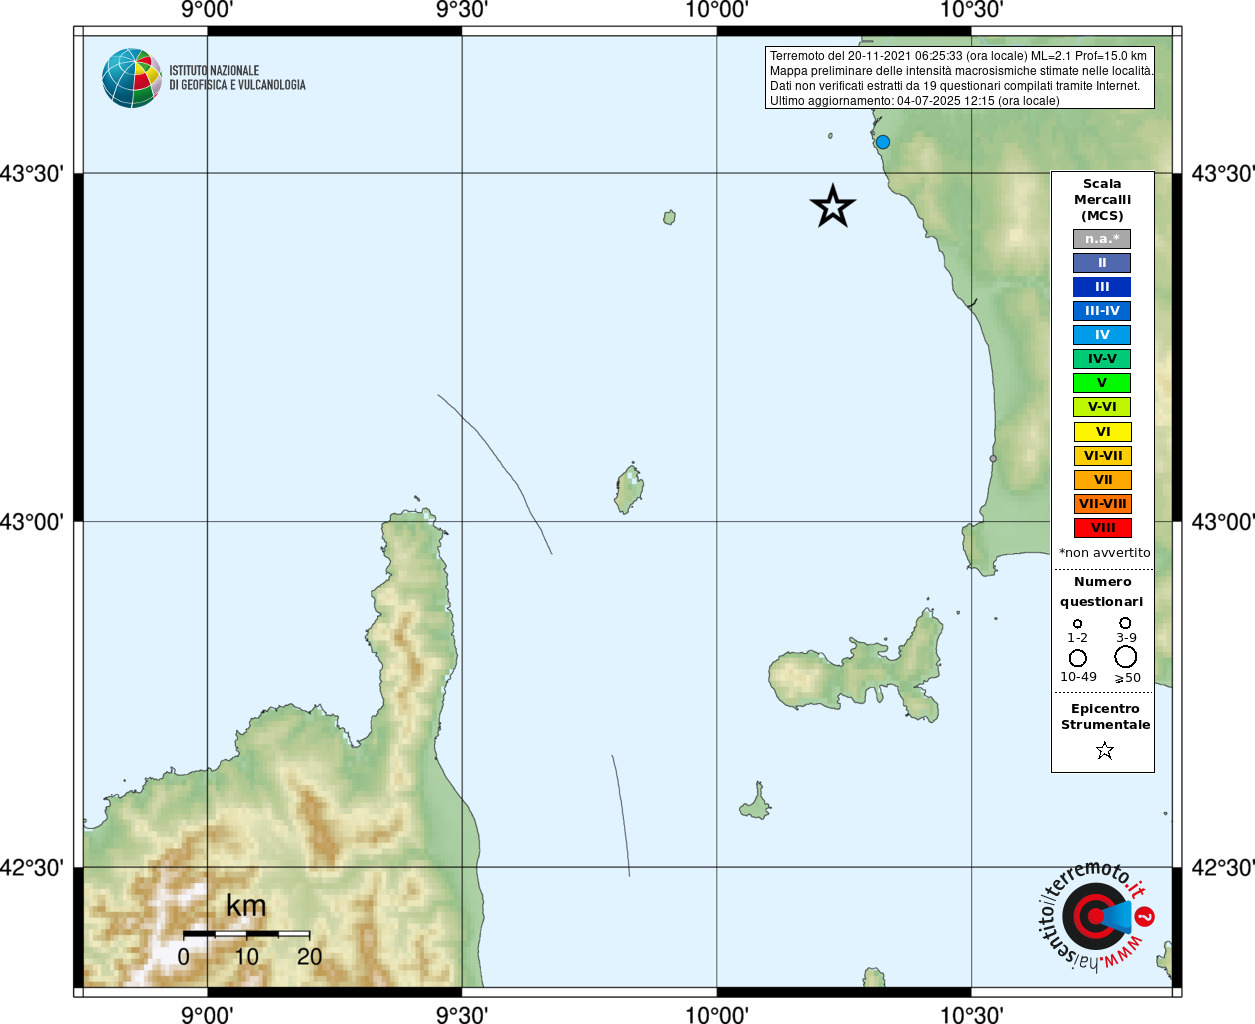Click the left 43°00' latitude label
Image resolution: width=1255 pixels, height=1024 pixels.
pyautogui.click(x=32, y=522)
